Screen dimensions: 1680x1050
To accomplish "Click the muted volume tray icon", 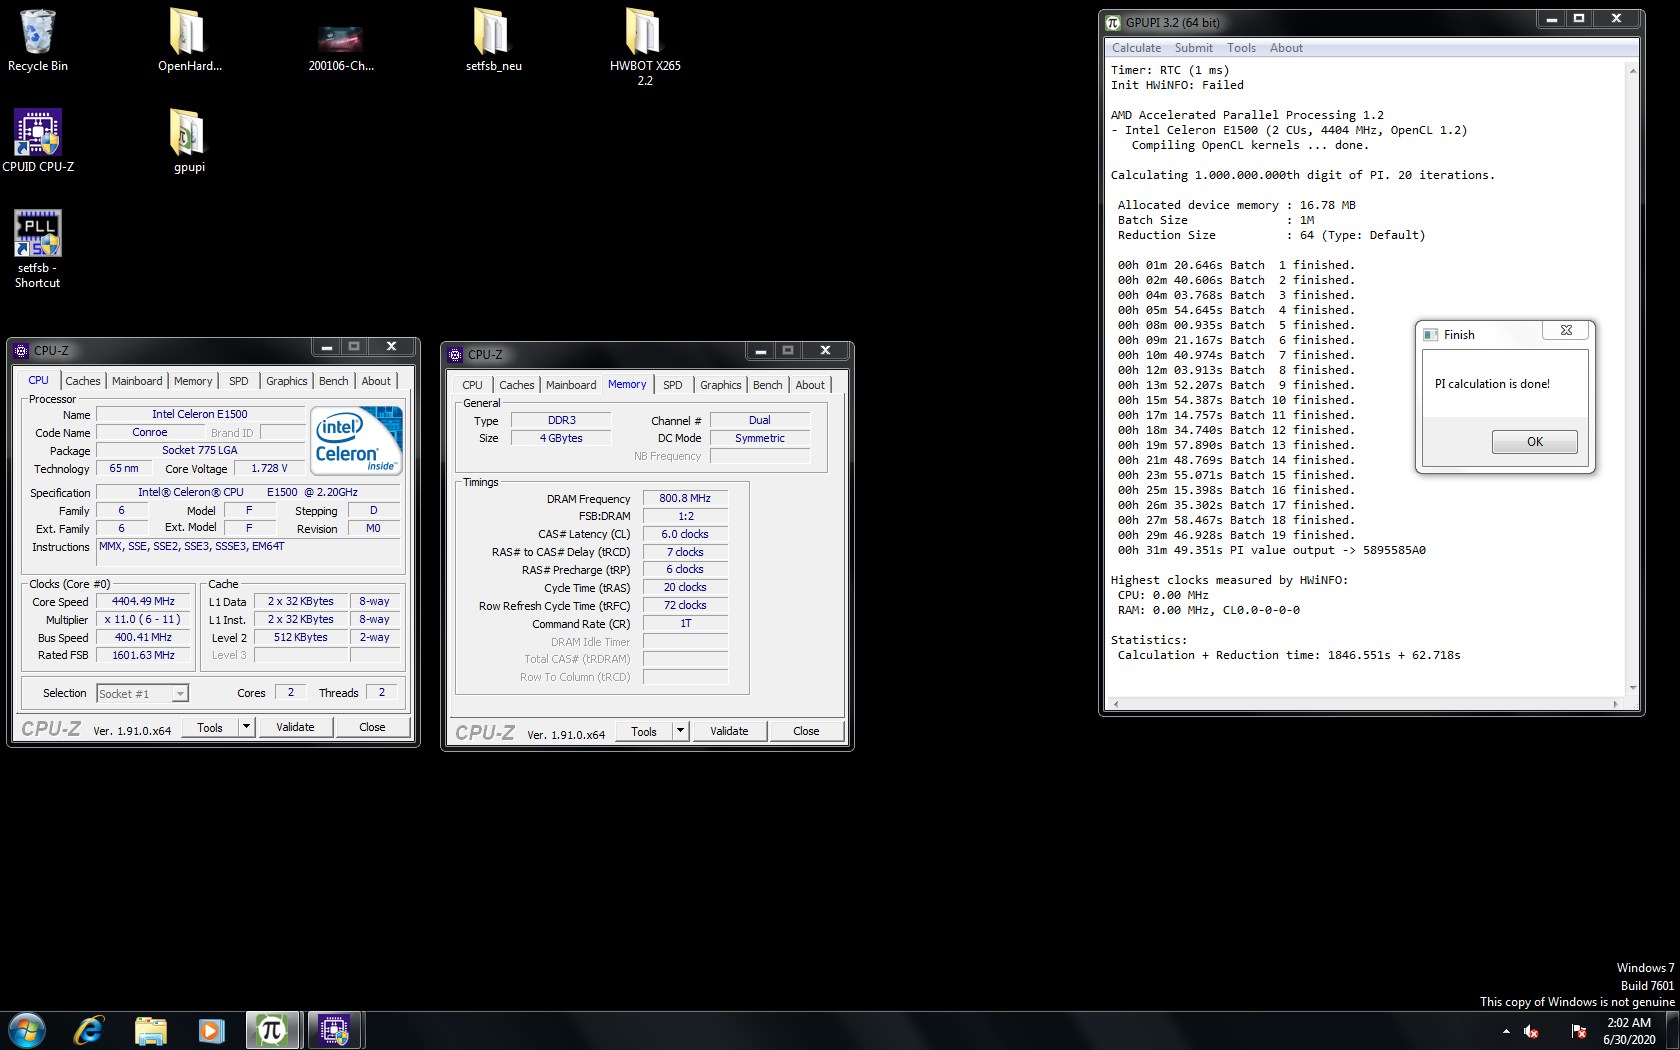I will (x=1531, y=1031).
